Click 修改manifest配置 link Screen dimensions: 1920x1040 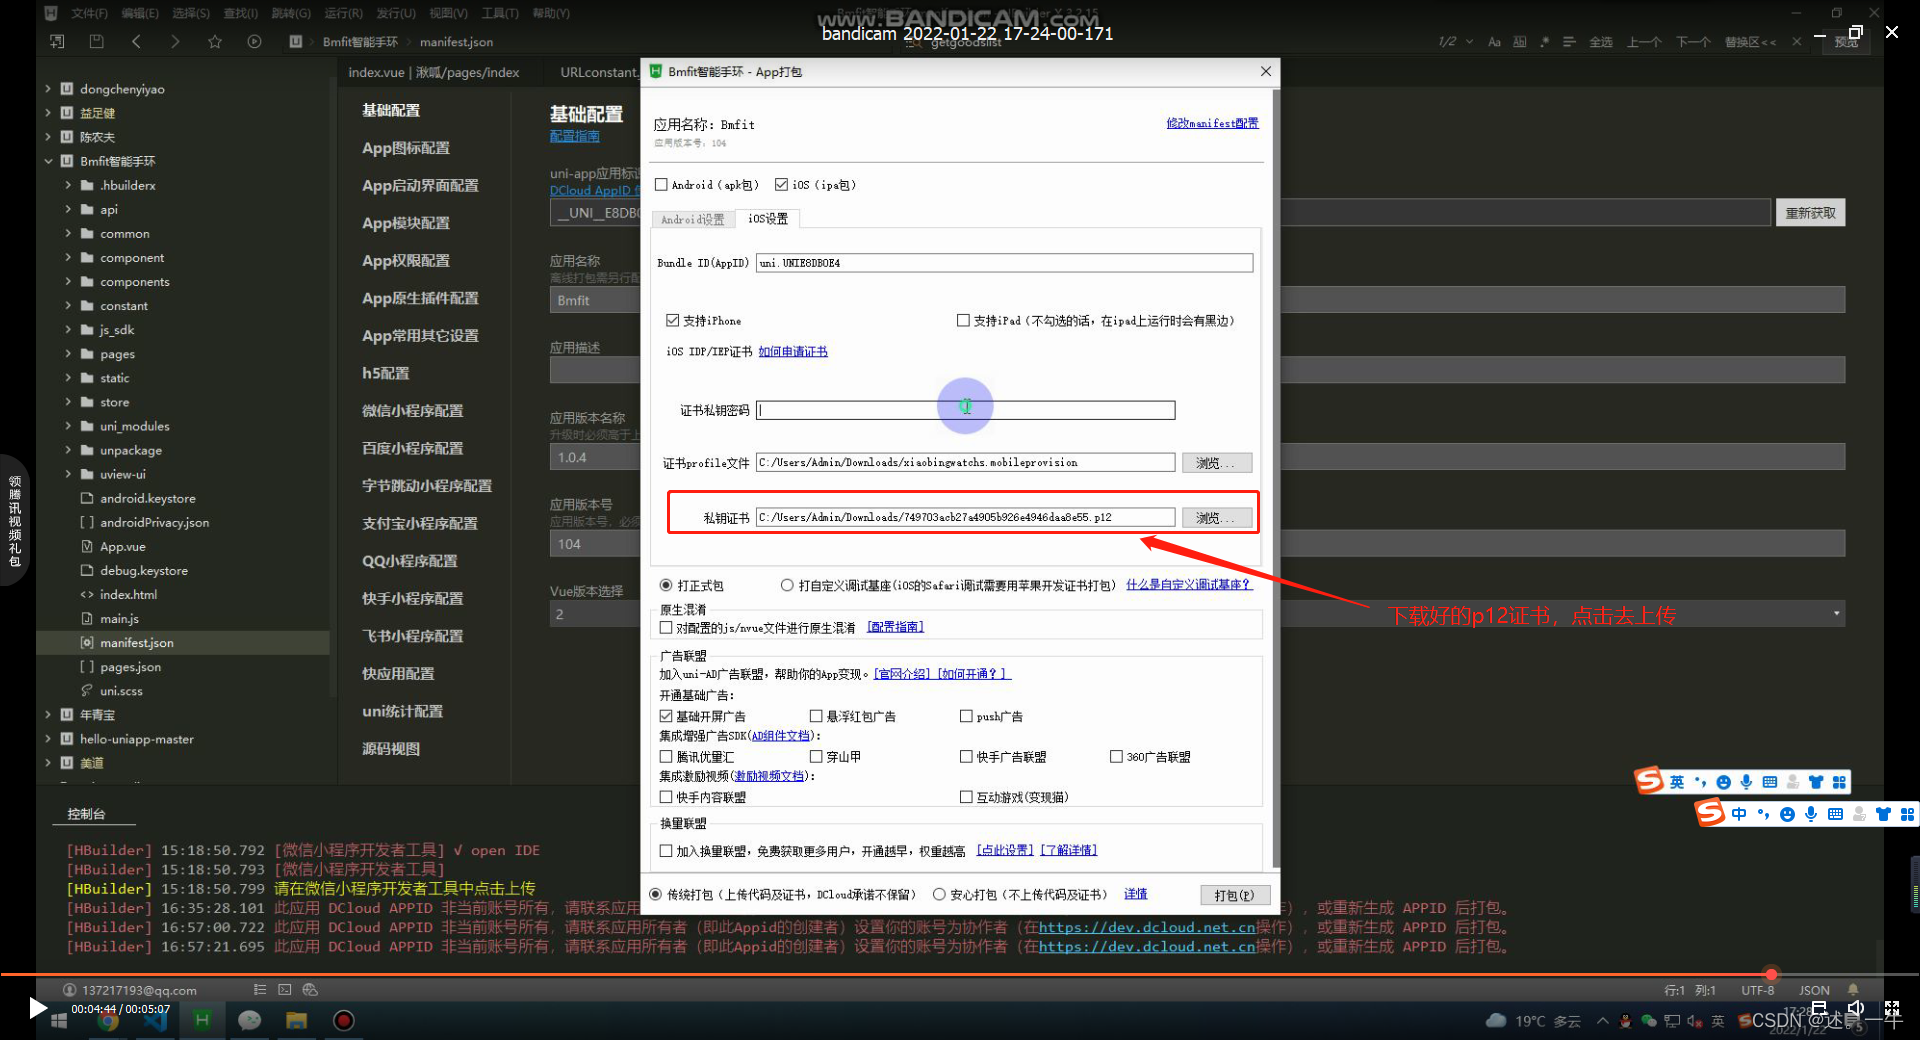click(1212, 123)
